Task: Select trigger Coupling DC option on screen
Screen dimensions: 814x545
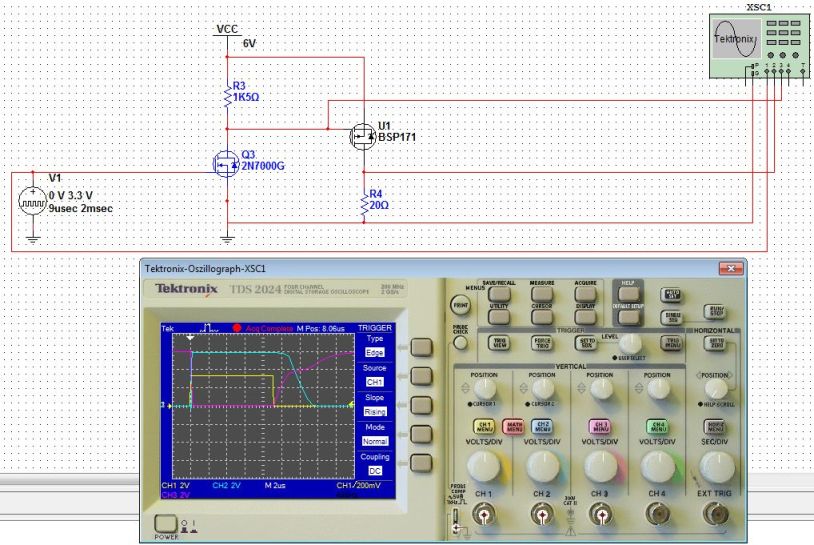Action: [x=375, y=471]
